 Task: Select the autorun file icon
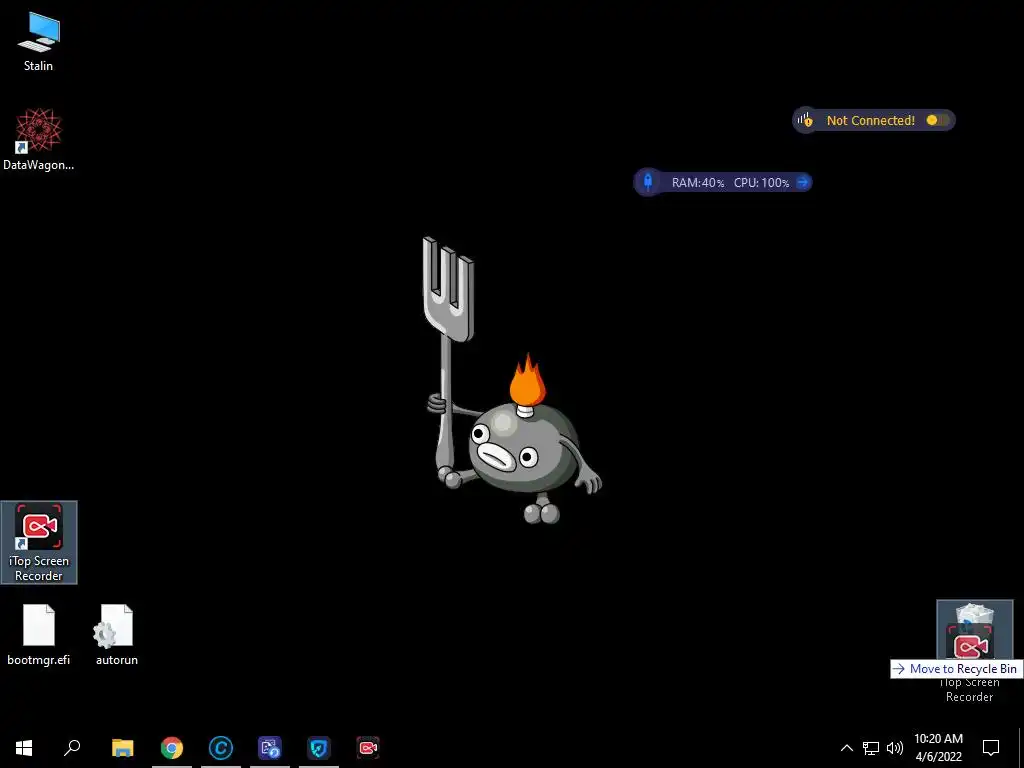pyautogui.click(x=117, y=635)
